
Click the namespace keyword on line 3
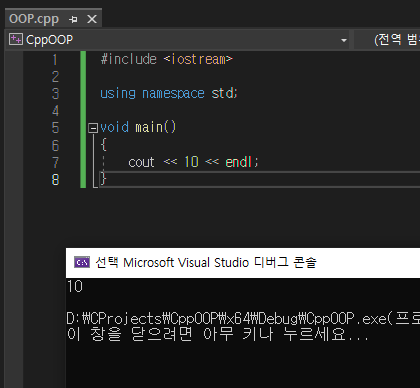click(173, 94)
